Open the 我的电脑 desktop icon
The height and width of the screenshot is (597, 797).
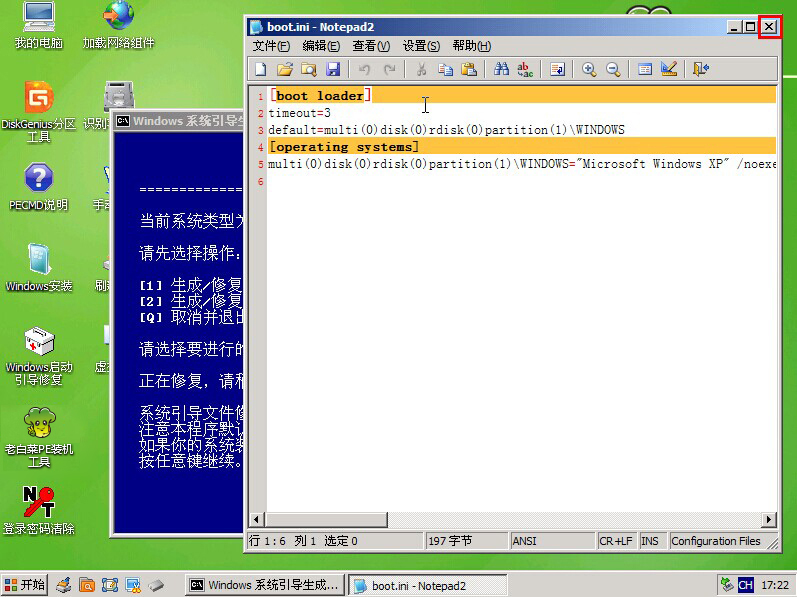click(x=39, y=25)
